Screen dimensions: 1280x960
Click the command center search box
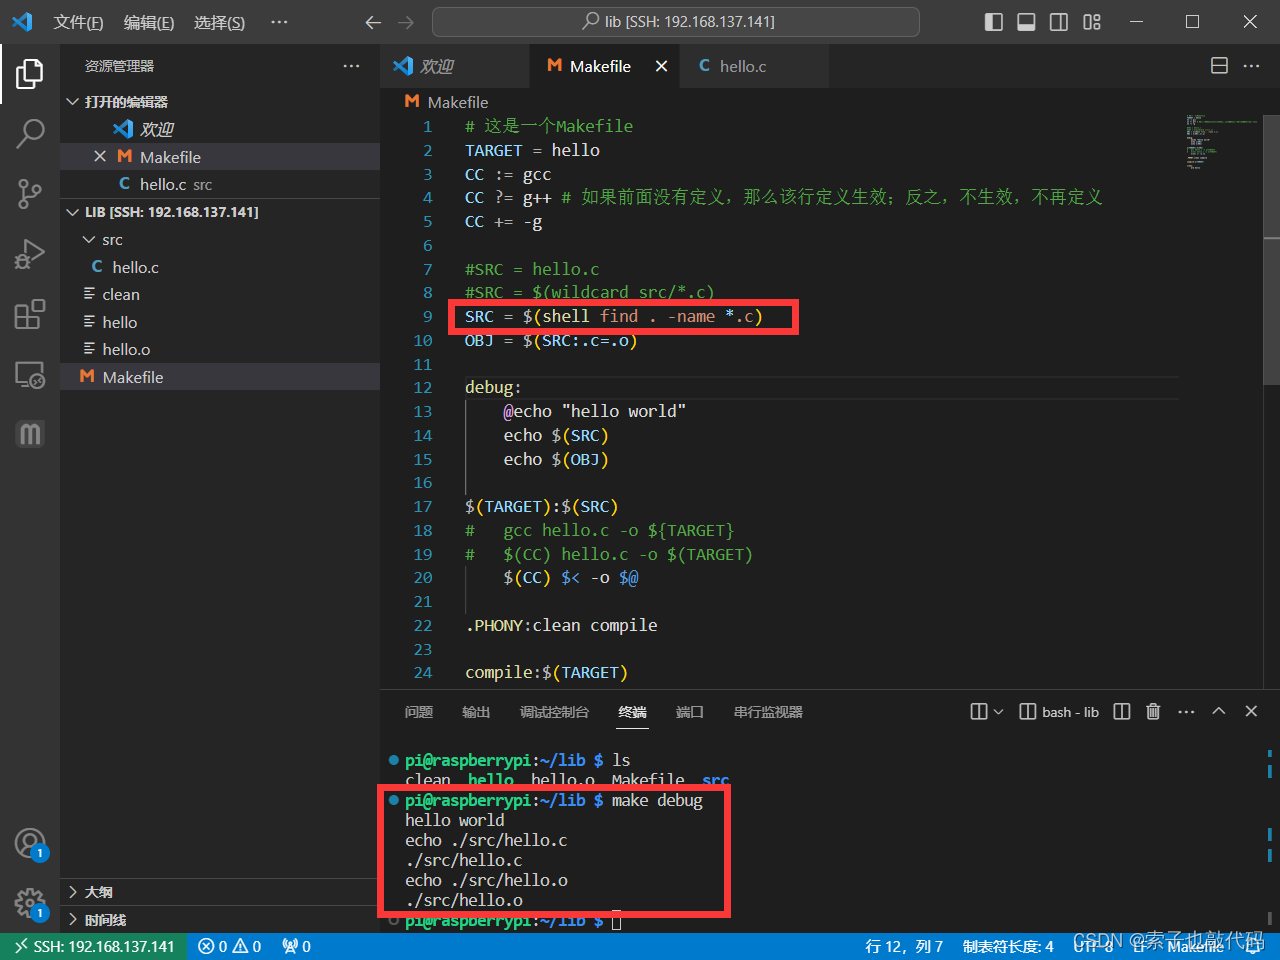(x=676, y=22)
